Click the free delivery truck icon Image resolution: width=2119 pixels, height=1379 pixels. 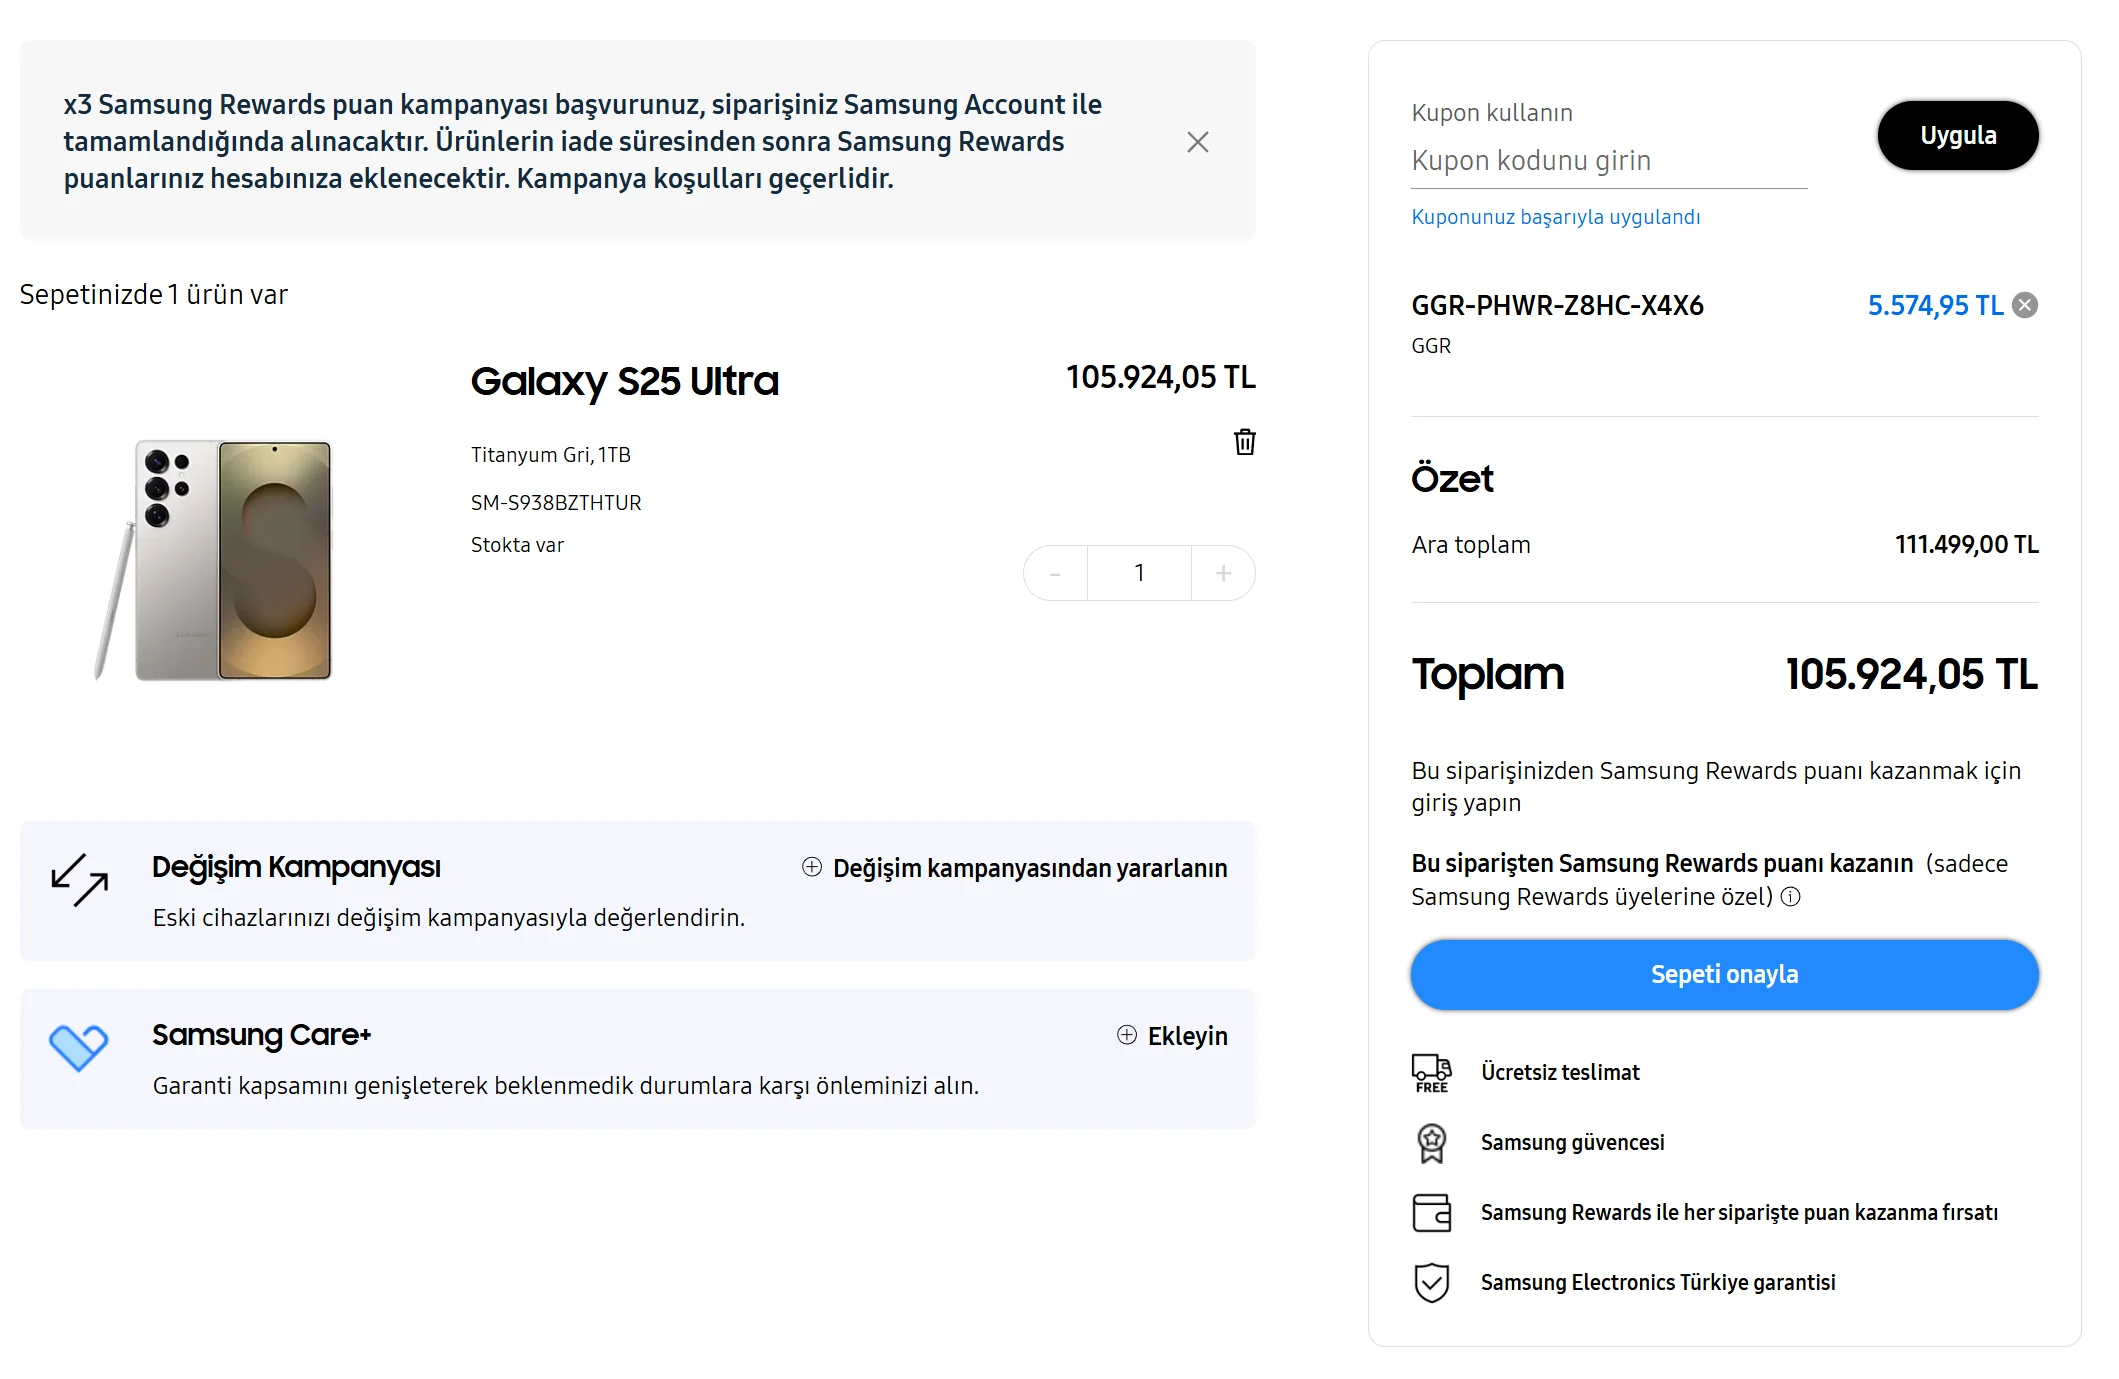[1431, 1073]
